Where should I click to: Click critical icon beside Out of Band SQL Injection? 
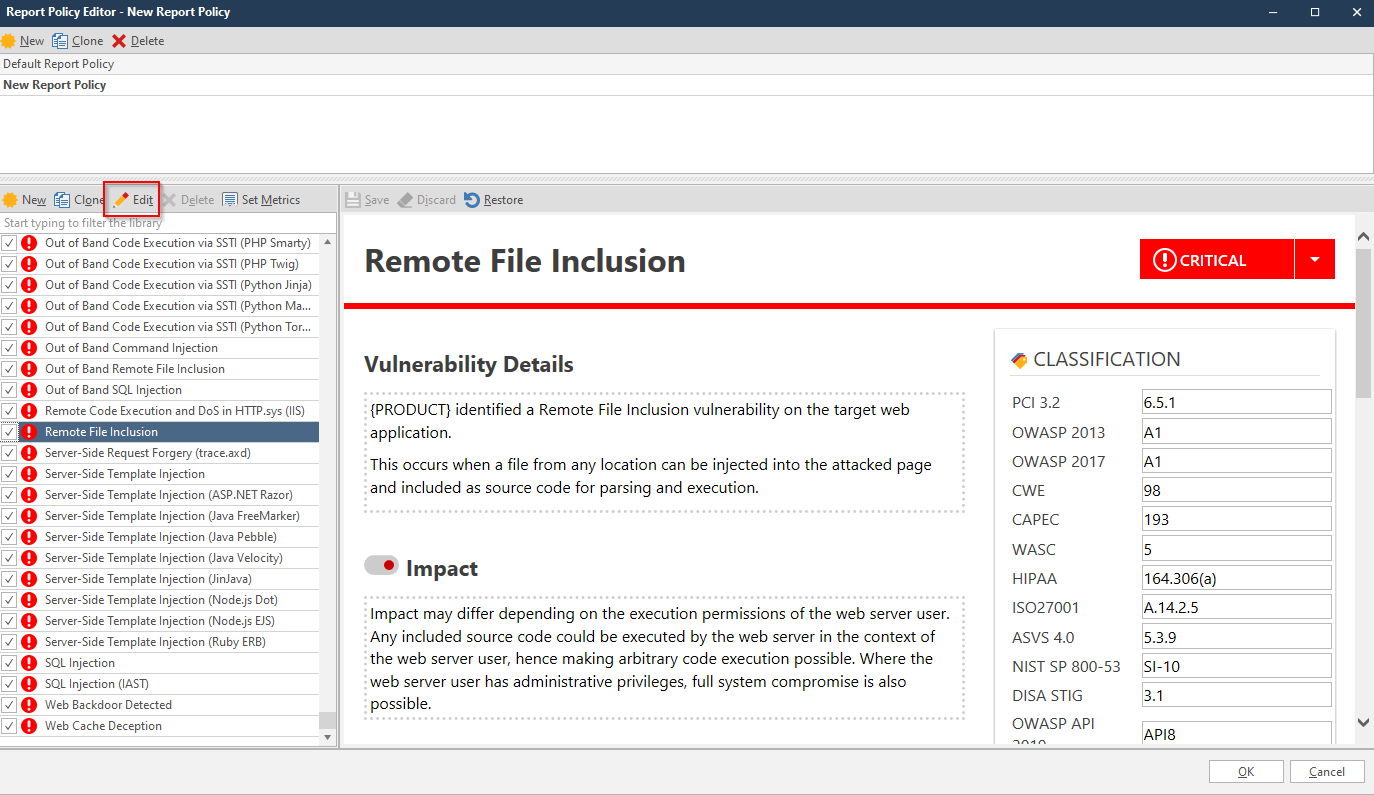click(x=29, y=390)
